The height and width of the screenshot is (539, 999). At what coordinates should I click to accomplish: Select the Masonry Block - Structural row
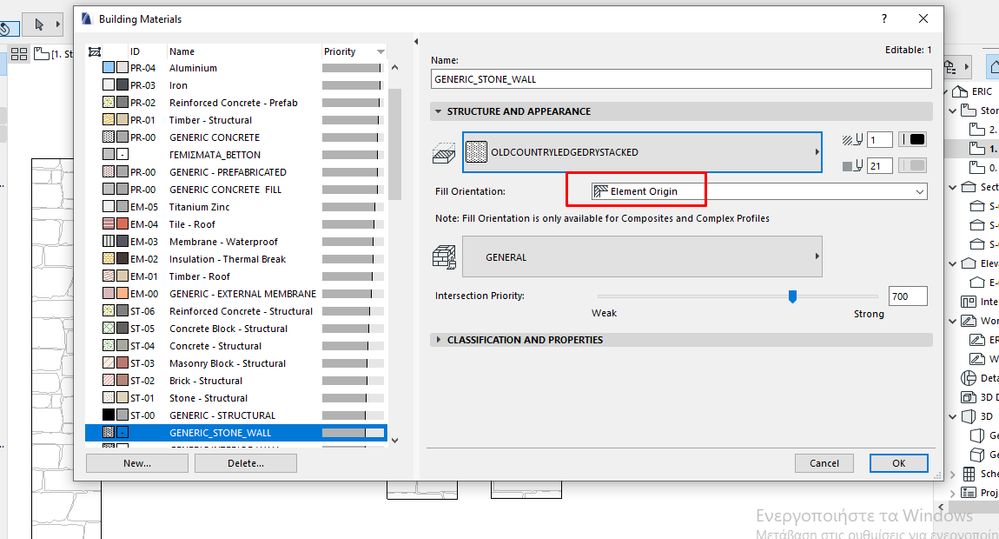(x=236, y=363)
